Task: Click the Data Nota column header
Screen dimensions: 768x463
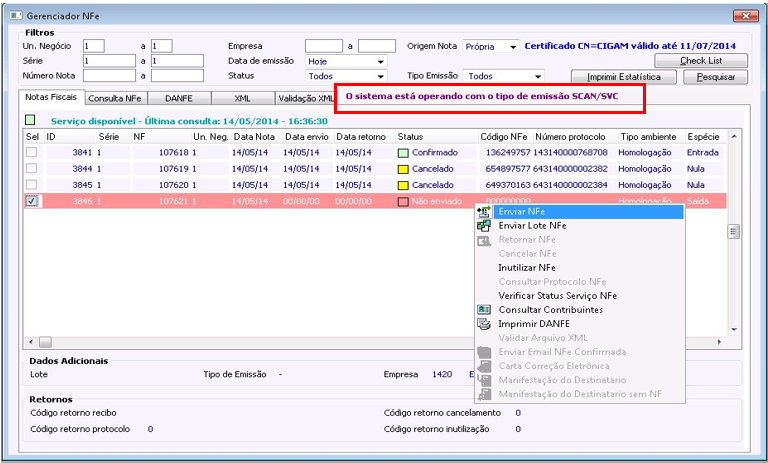Action: point(255,137)
